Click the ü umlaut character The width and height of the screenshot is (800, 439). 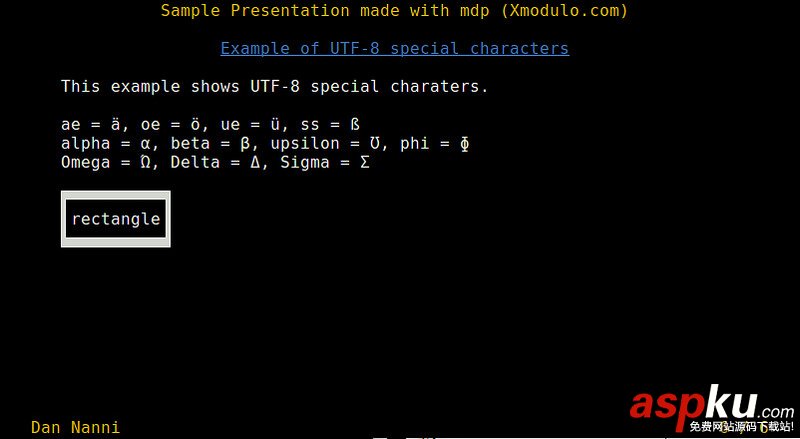tap(275, 124)
